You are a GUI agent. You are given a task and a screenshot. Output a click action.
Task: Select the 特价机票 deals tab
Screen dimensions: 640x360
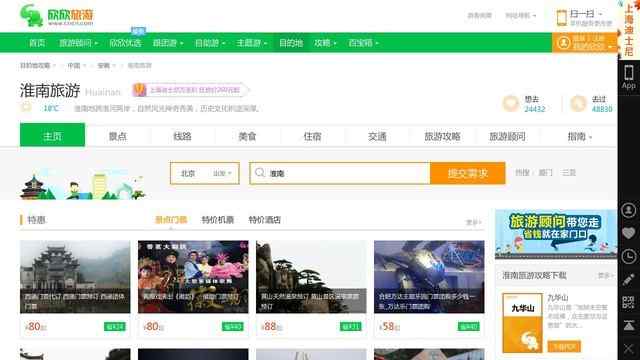pyautogui.click(x=218, y=220)
